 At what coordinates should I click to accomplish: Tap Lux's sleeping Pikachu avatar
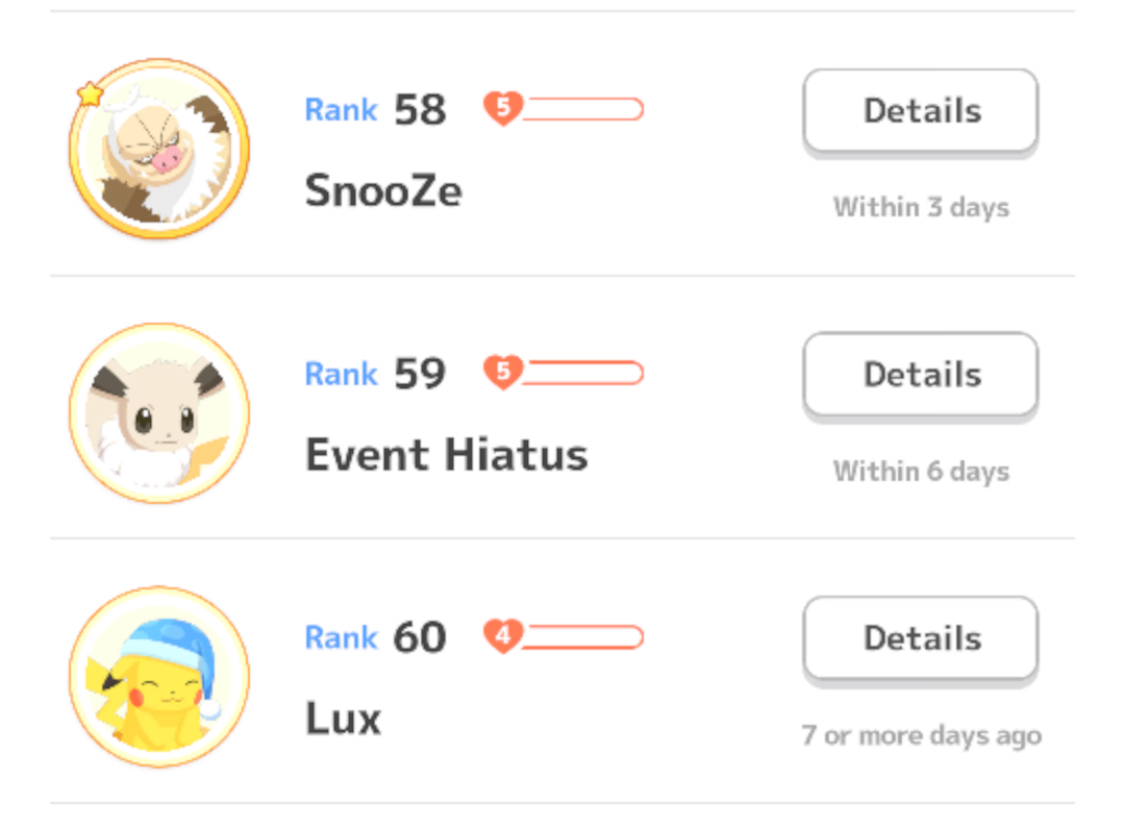159,676
